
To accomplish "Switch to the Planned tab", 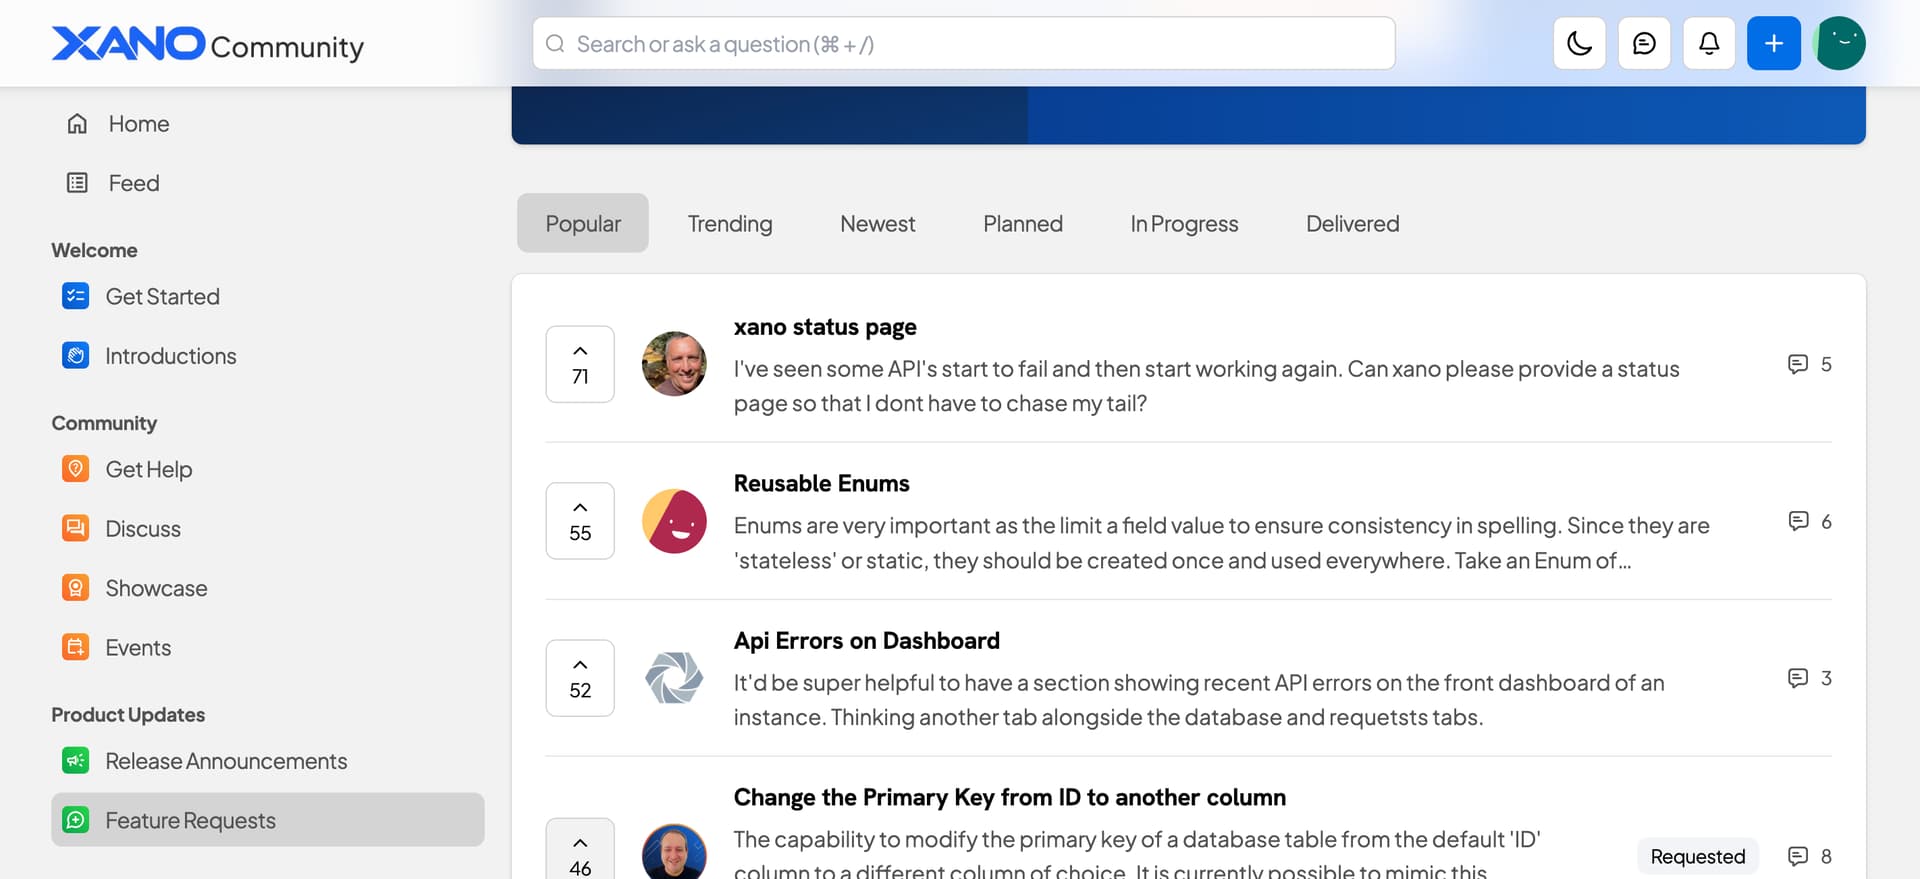I will pyautogui.click(x=1023, y=223).
